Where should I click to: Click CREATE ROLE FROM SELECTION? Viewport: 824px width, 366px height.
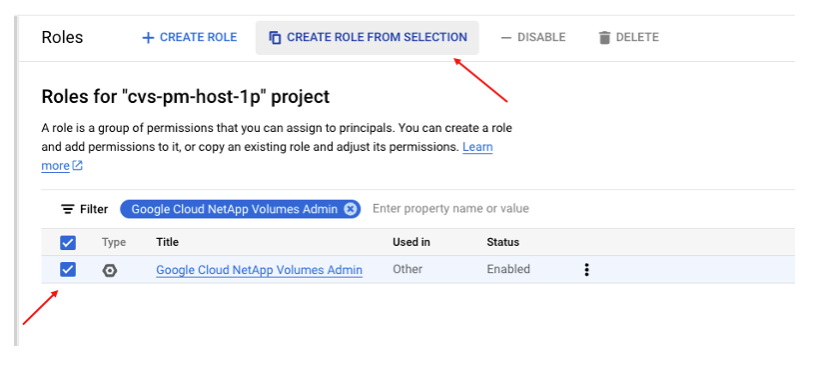[367, 38]
